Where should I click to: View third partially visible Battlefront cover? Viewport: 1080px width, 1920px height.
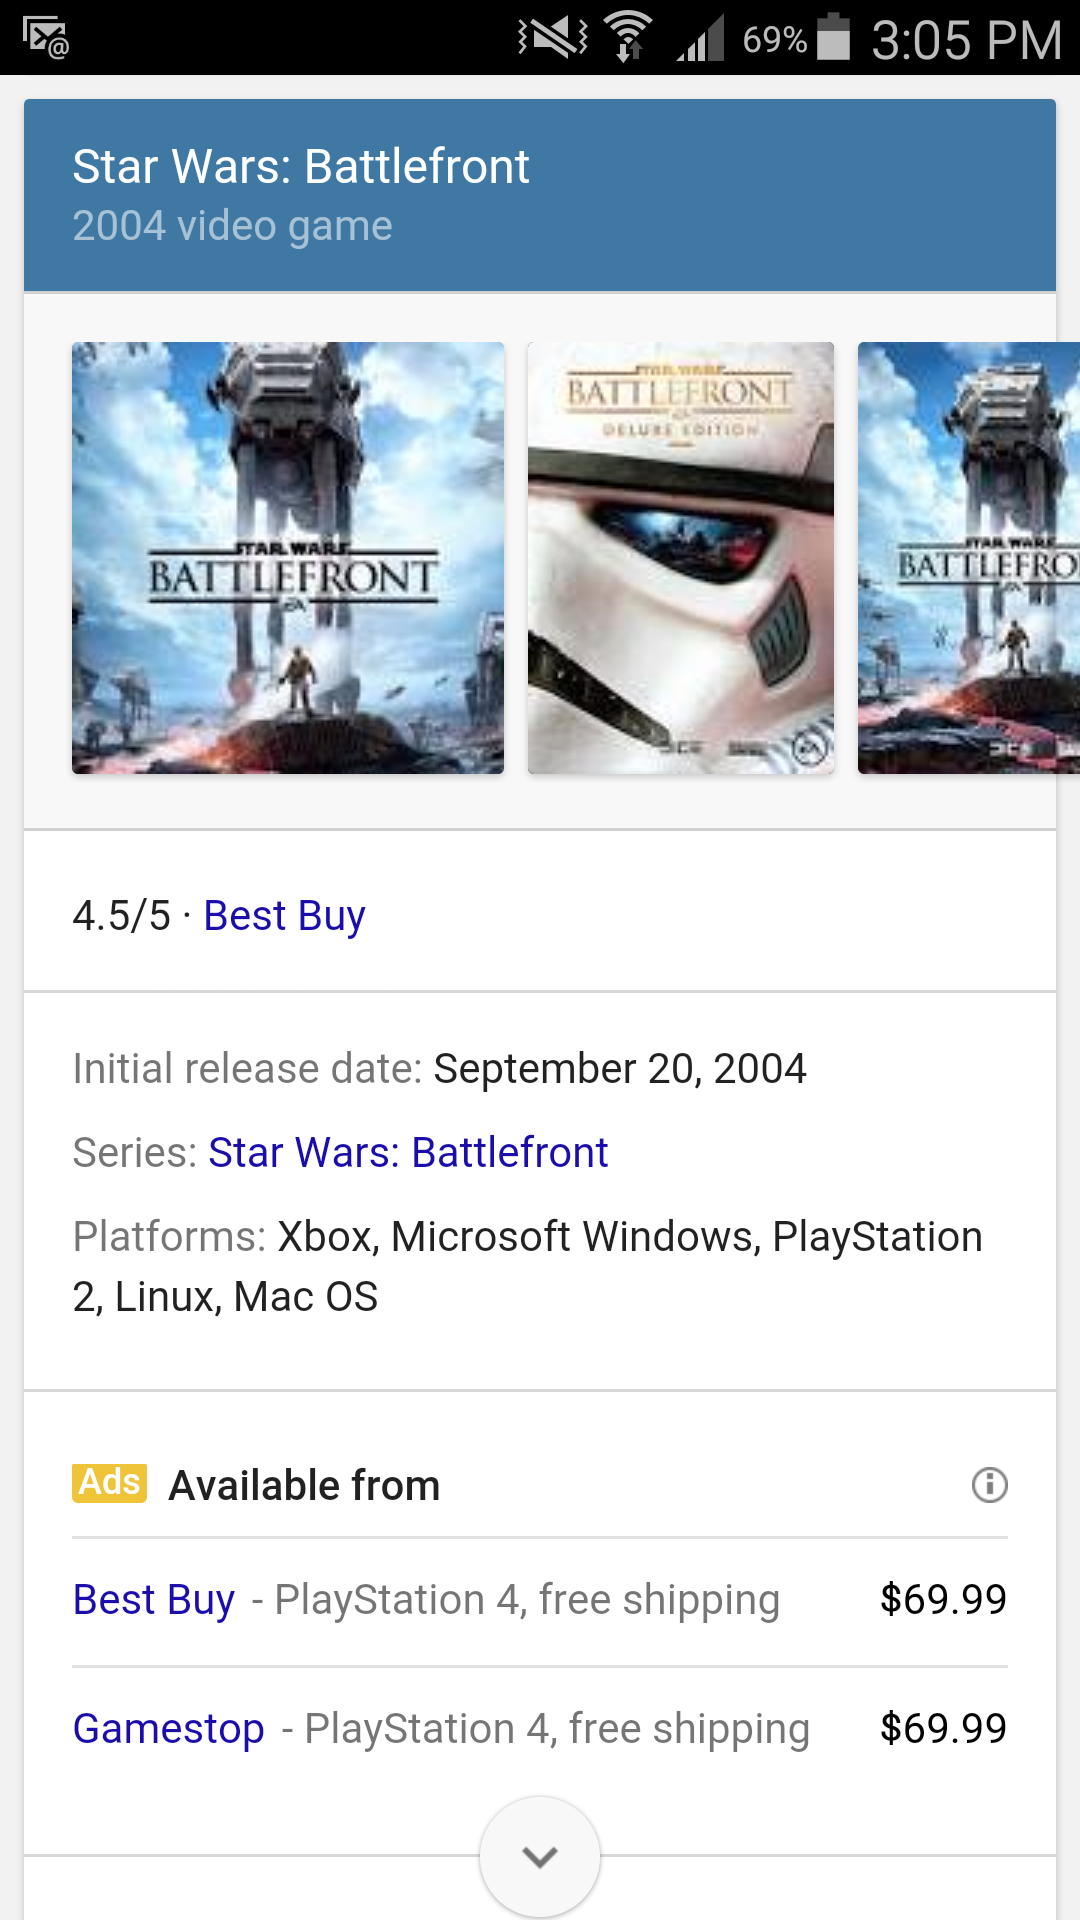[x=968, y=558]
